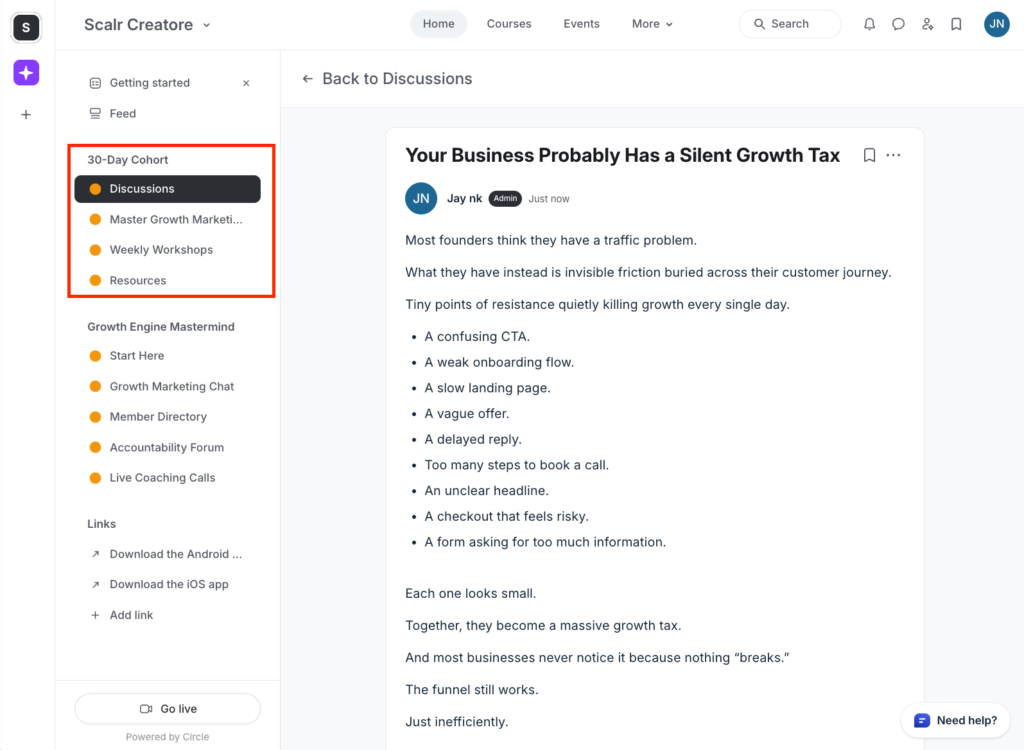Viewport: 1024px width, 750px height.
Task: Click the orange dot beside Start Here
Action: click(x=95, y=356)
